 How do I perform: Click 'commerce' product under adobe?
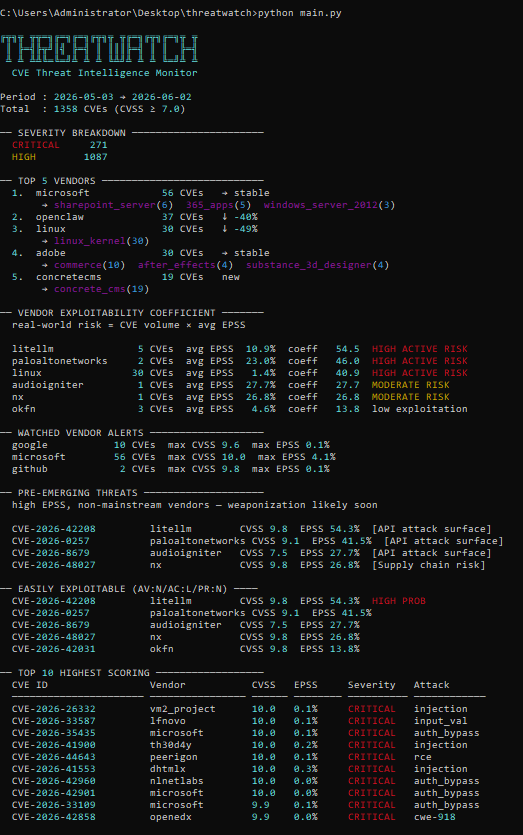78,265
